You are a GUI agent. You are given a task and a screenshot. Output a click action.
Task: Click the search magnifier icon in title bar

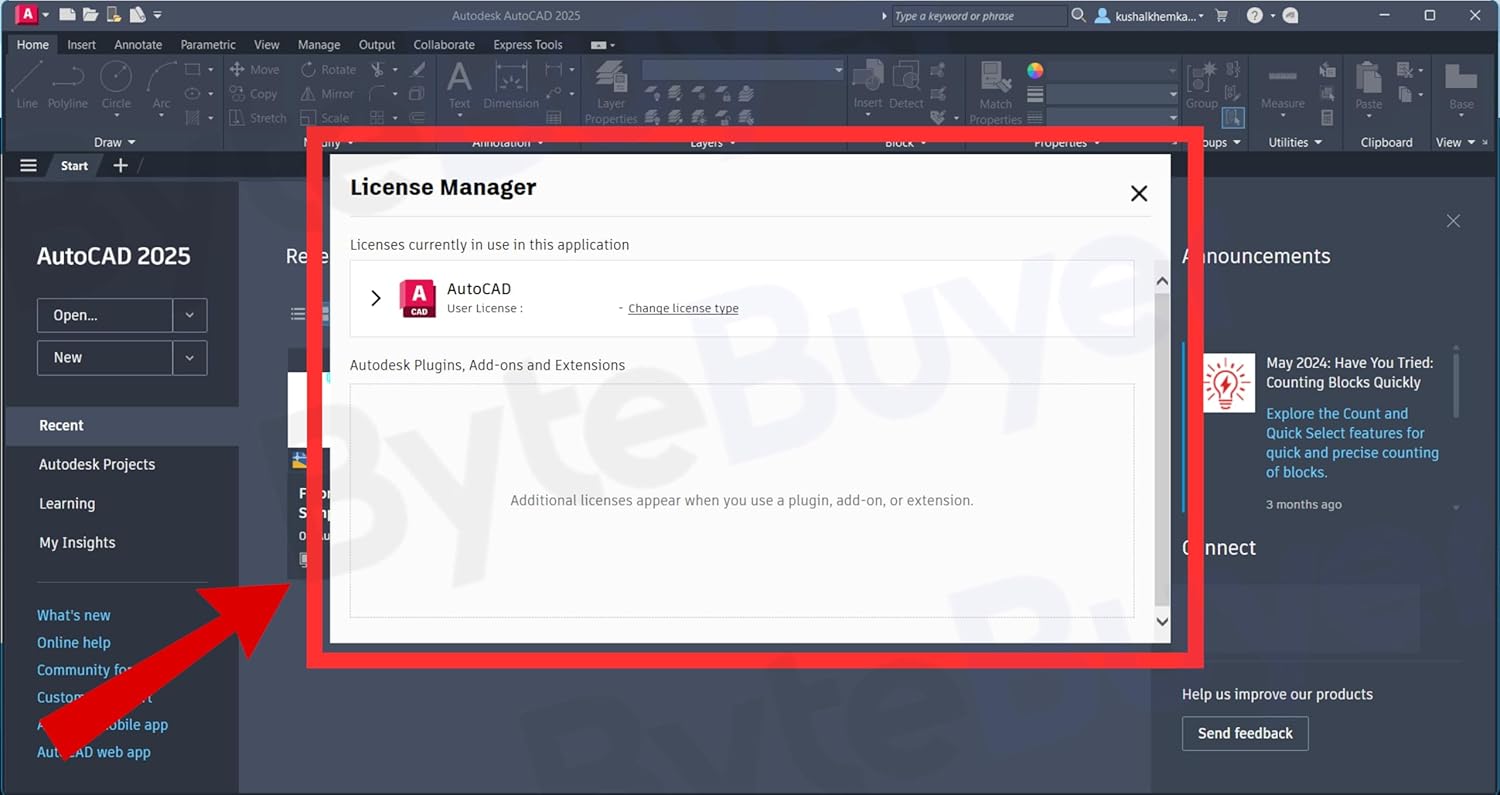(1078, 15)
